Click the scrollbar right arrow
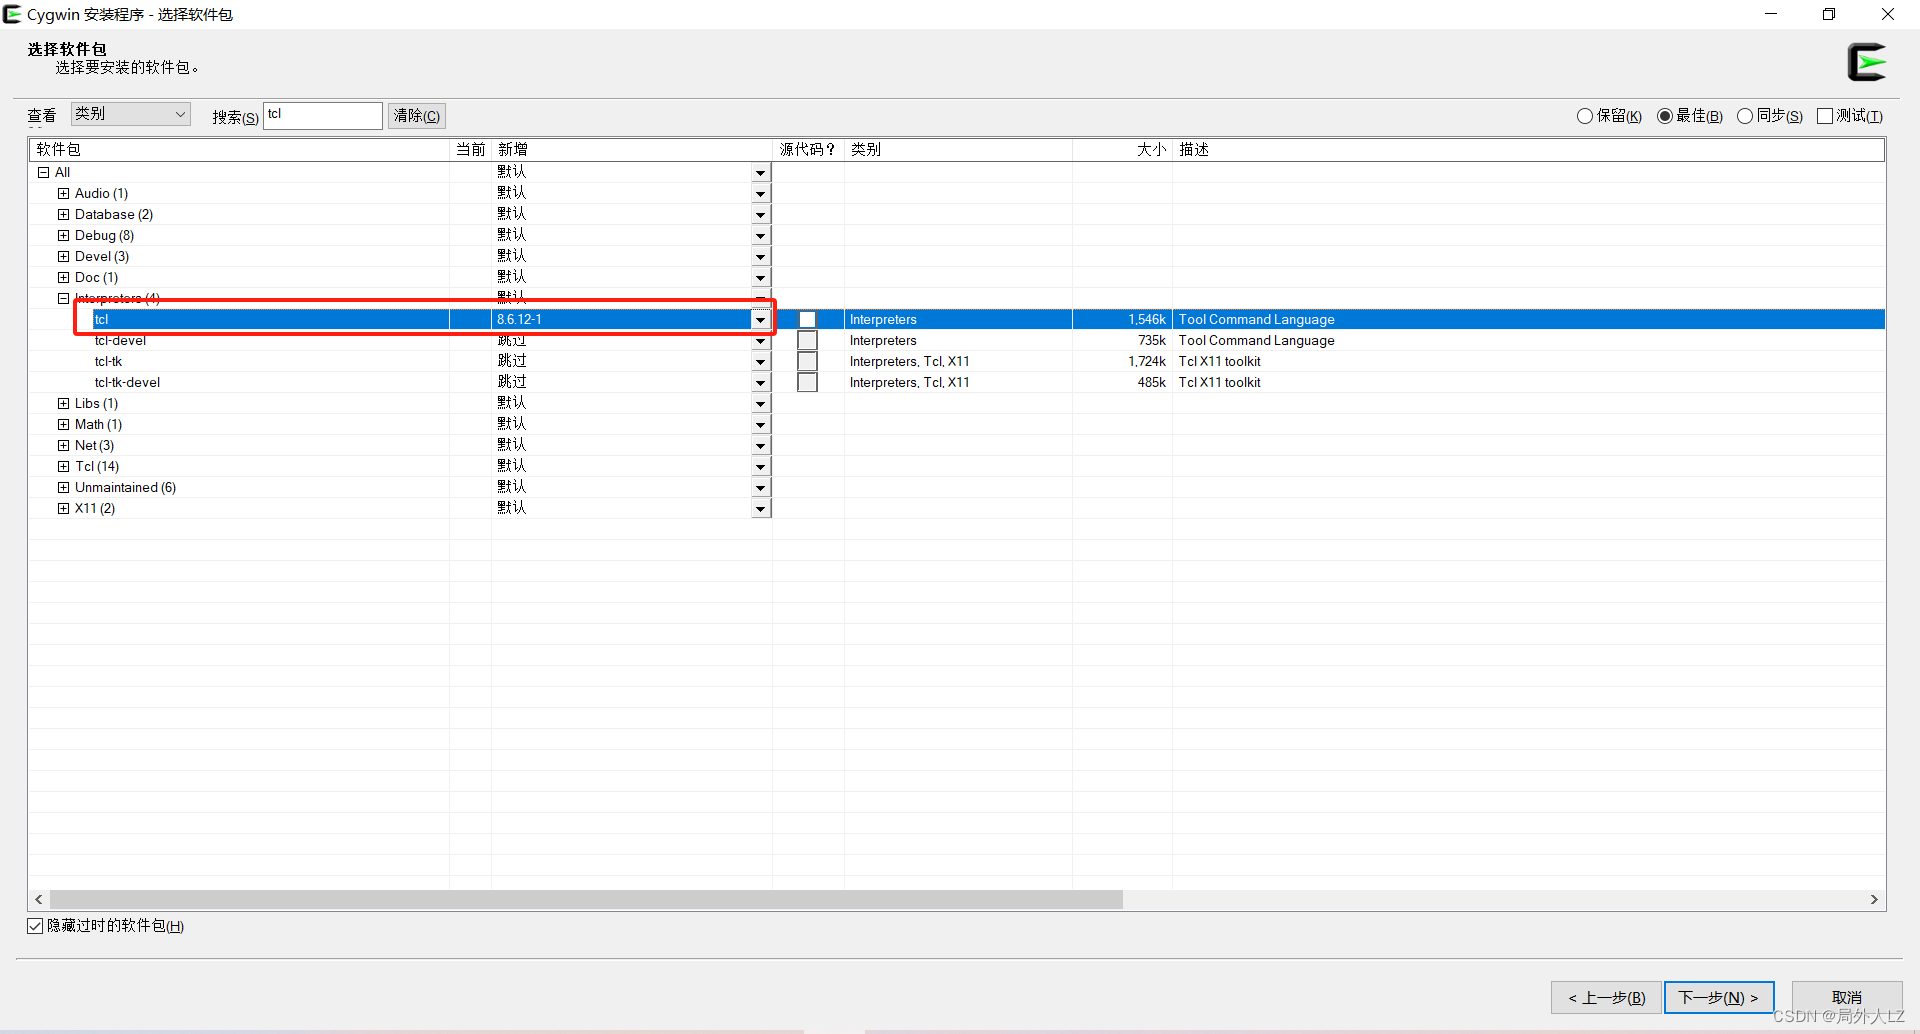Screen dimensions: 1920x1034 tap(1874, 900)
